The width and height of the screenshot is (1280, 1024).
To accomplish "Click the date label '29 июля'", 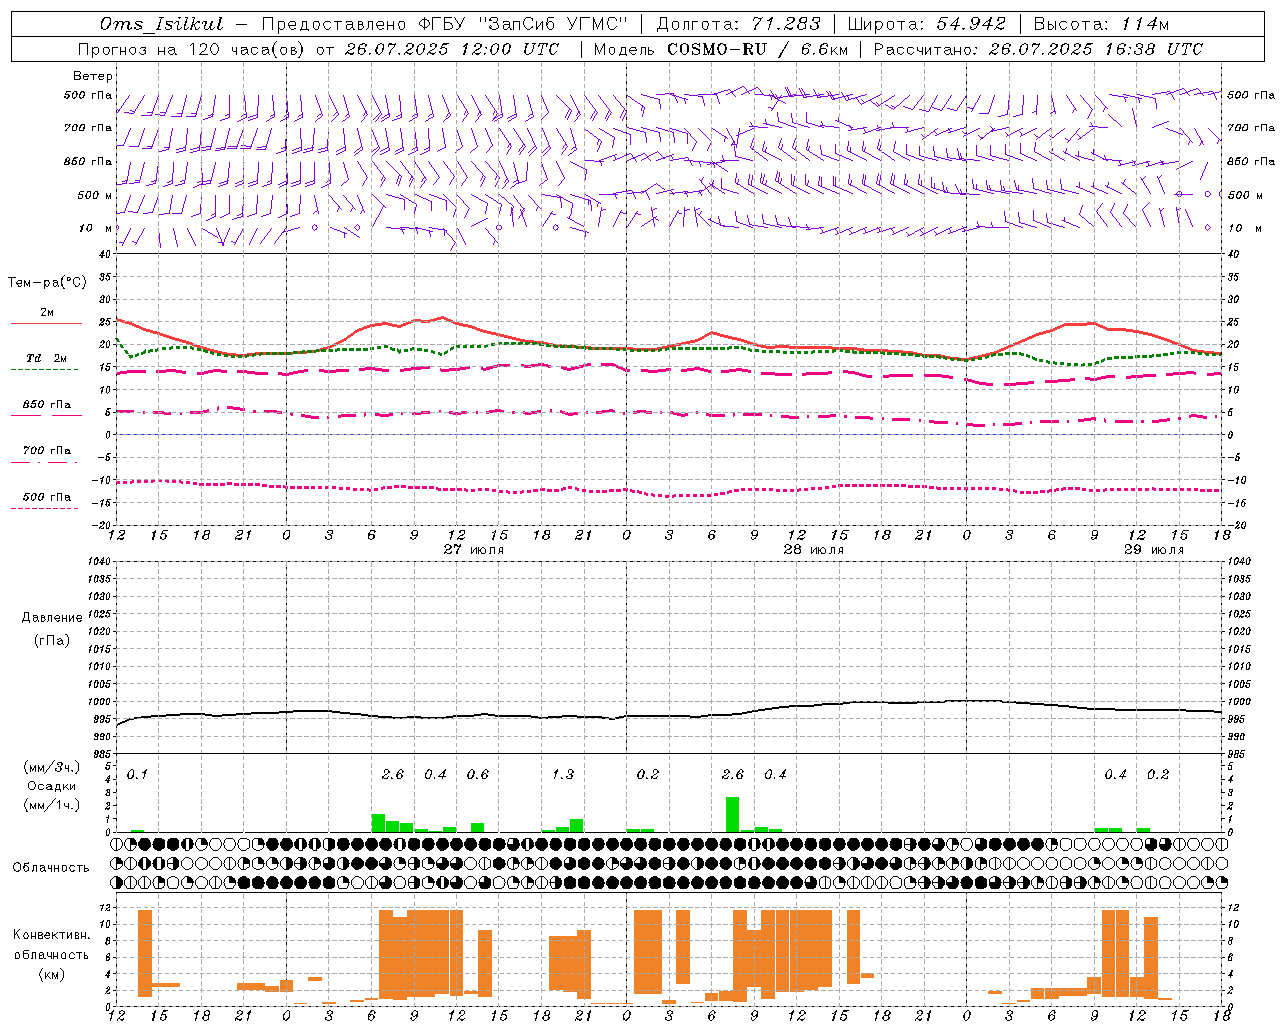I will pyautogui.click(x=1154, y=550).
